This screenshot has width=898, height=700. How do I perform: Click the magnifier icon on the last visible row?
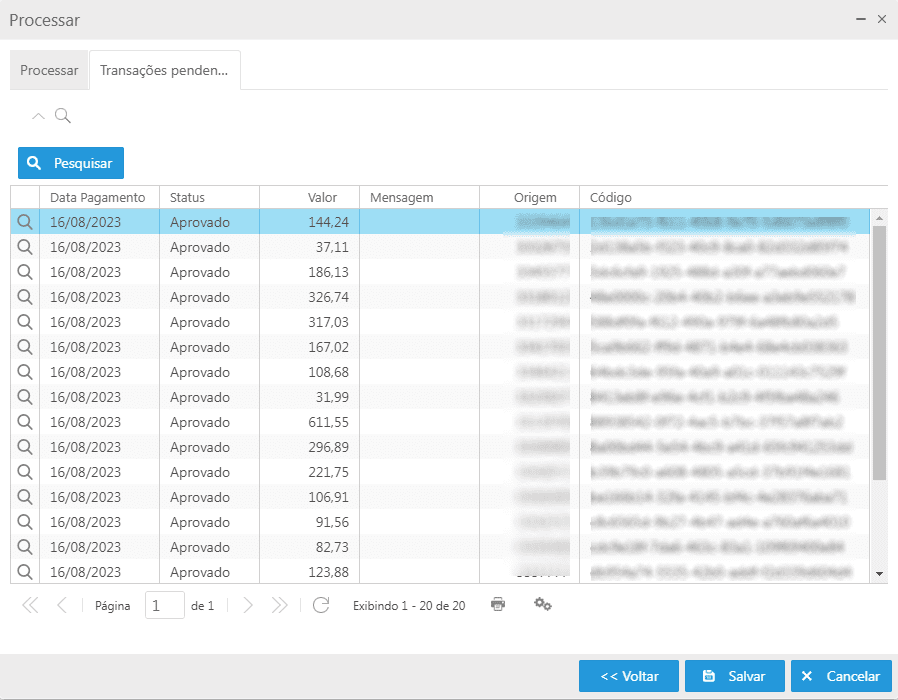(25, 572)
